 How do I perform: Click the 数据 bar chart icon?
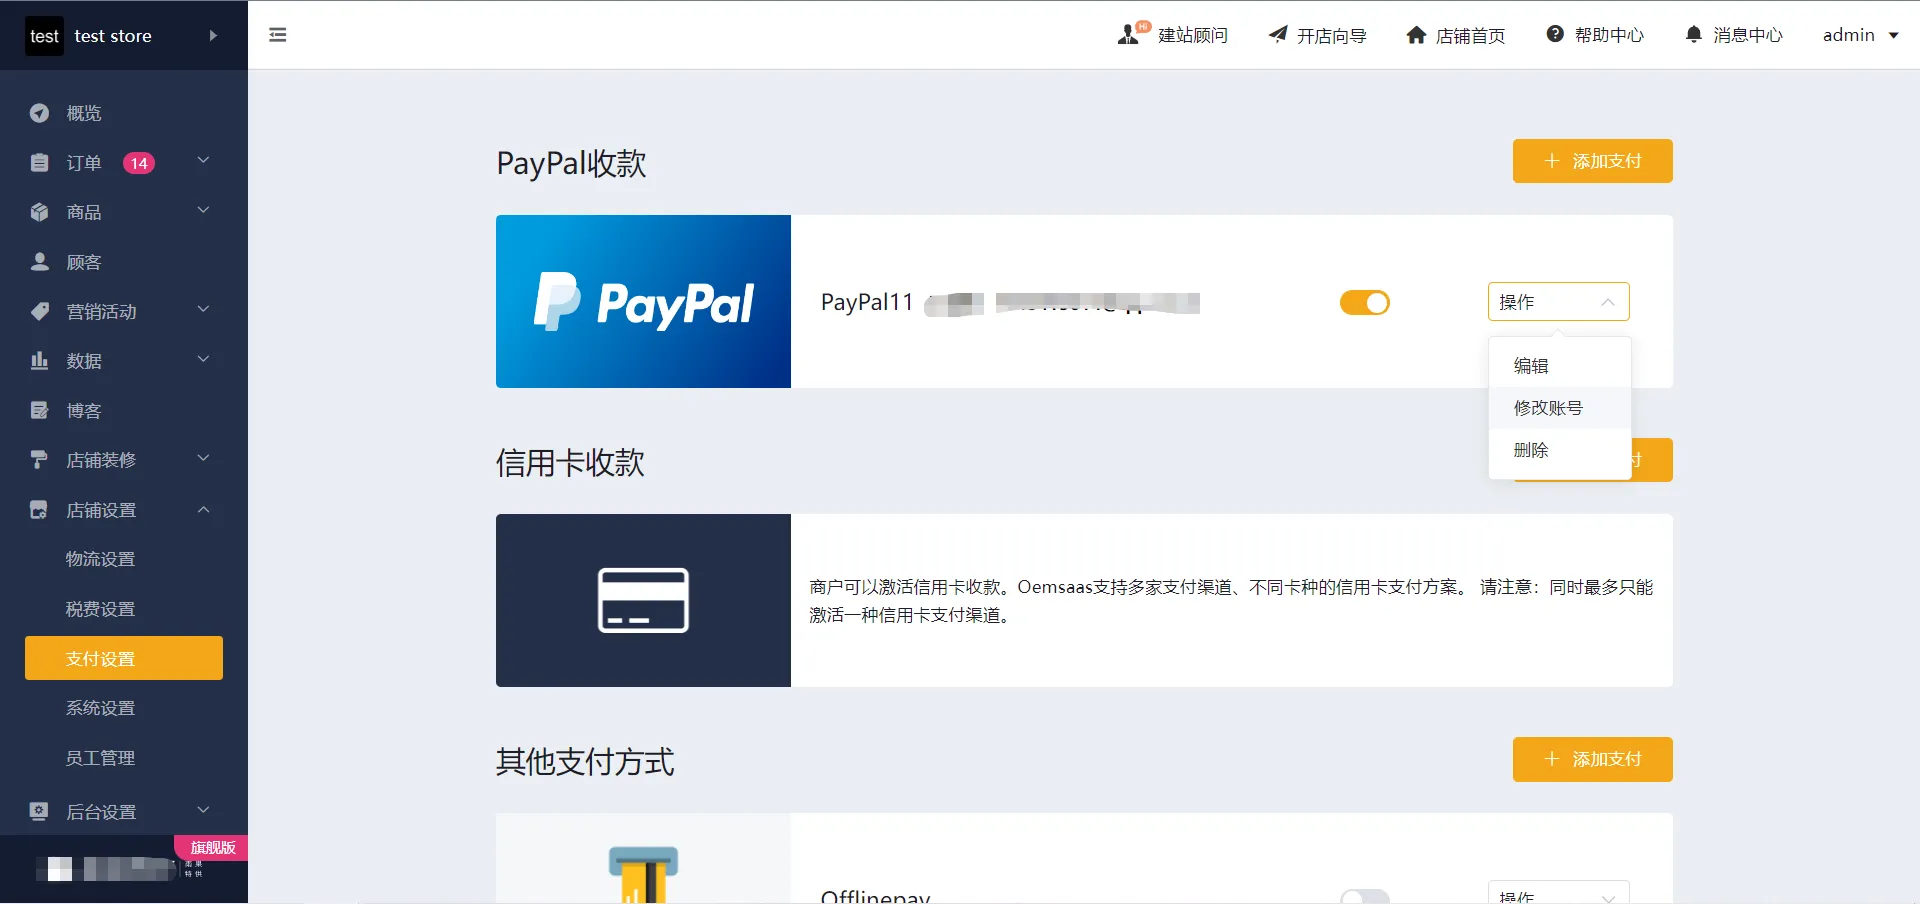click(x=39, y=360)
